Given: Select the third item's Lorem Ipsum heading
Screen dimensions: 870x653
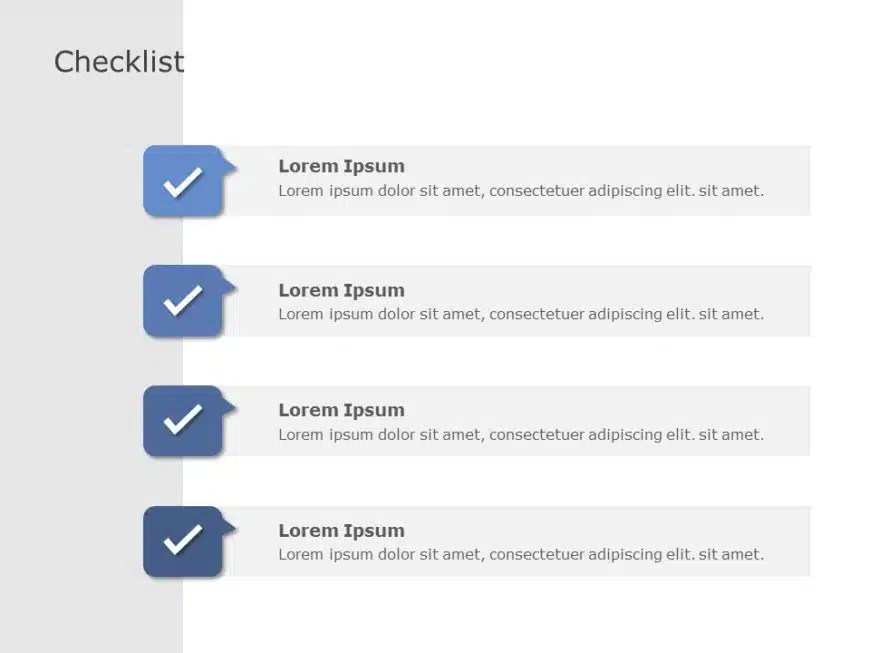Looking at the screenshot, I should pyautogui.click(x=341, y=410).
